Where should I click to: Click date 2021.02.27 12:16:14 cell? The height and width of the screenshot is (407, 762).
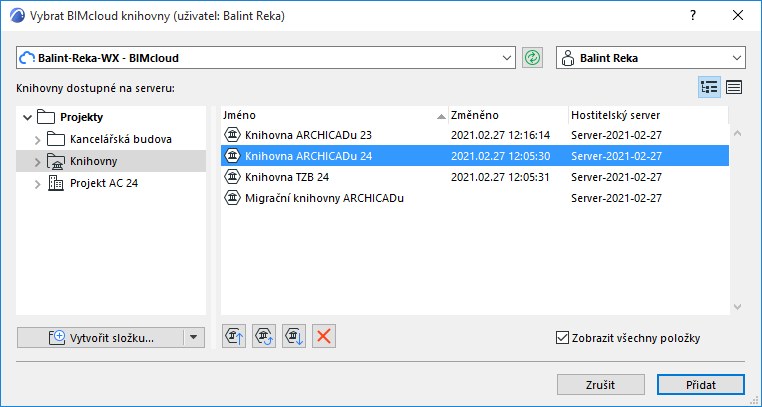pos(500,135)
